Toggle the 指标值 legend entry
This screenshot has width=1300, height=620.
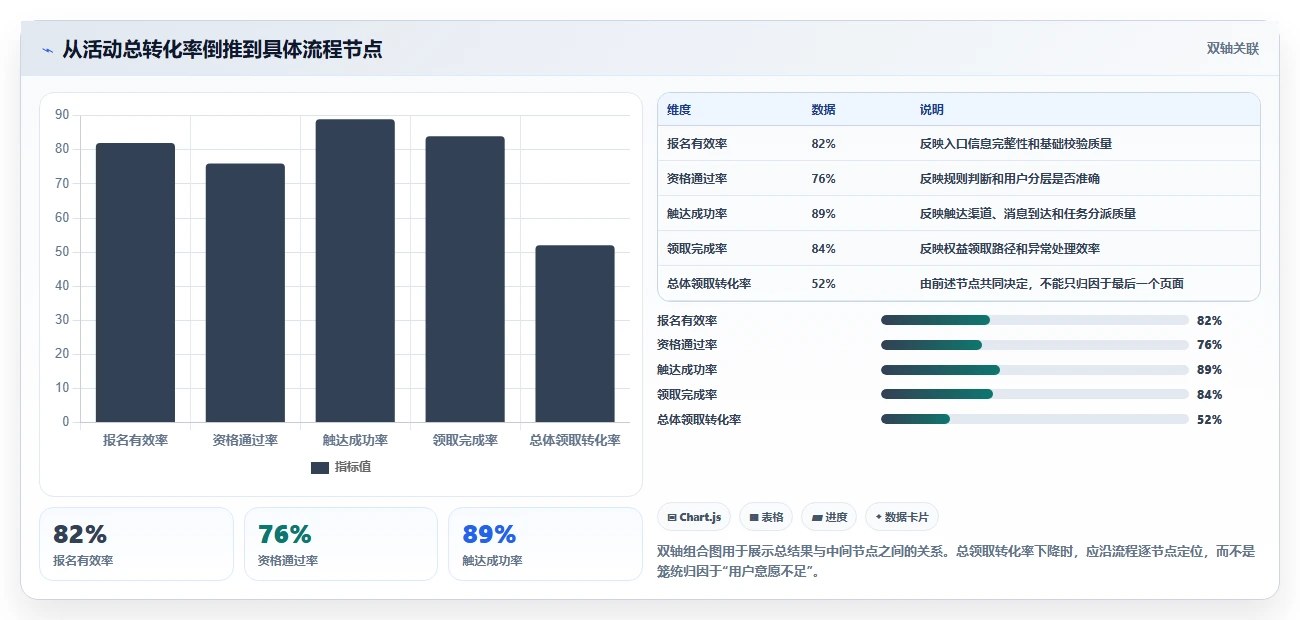(x=341, y=467)
